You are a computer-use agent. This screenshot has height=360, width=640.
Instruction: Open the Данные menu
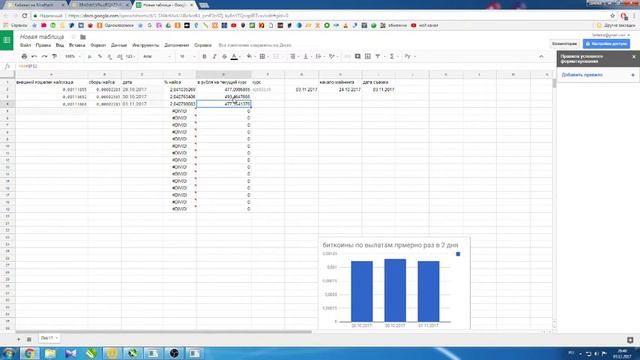click(x=119, y=45)
